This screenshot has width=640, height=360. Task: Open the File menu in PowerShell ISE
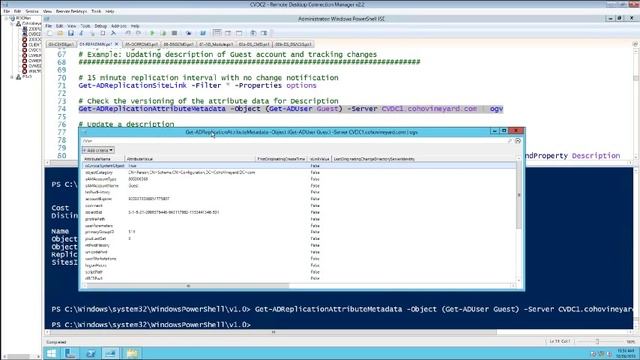49,26
